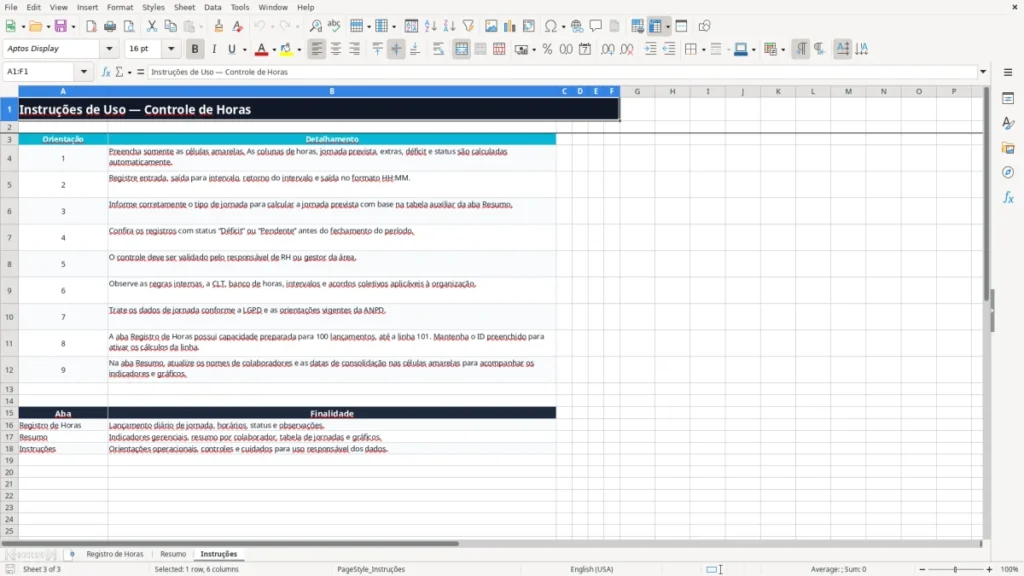
Task: Expand the Name Box dropdown arrow
Action: 84,72
